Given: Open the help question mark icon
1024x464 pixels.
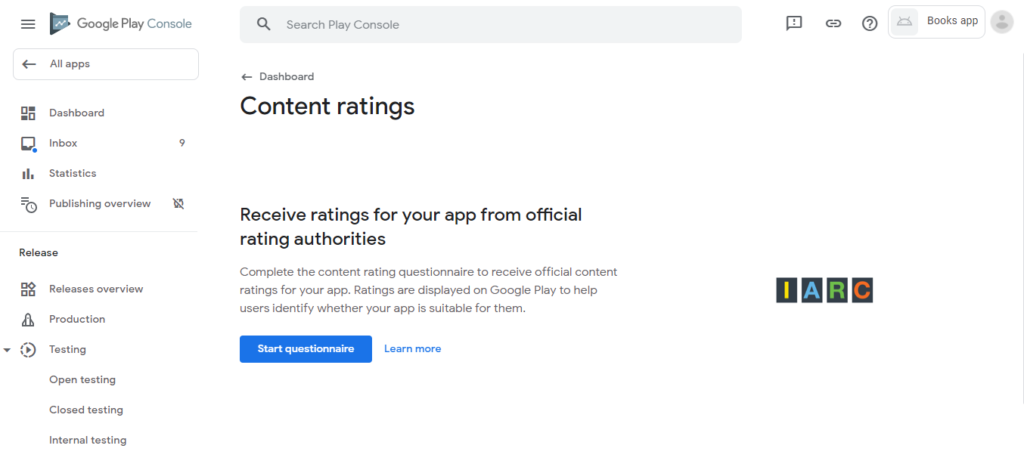Looking at the screenshot, I should click(869, 24).
